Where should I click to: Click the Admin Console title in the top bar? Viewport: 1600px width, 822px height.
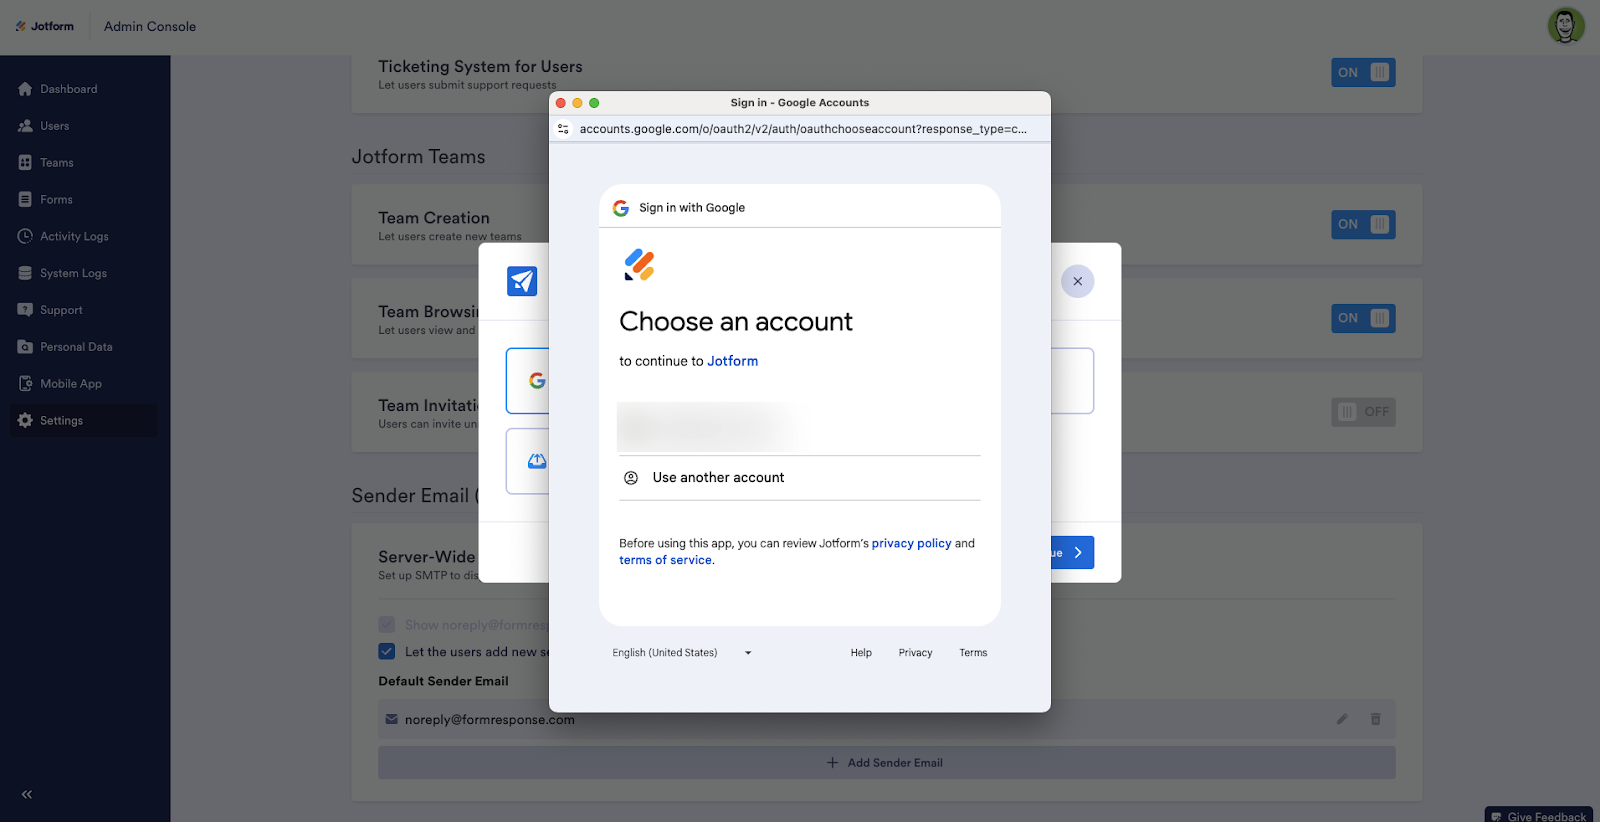pos(150,27)
